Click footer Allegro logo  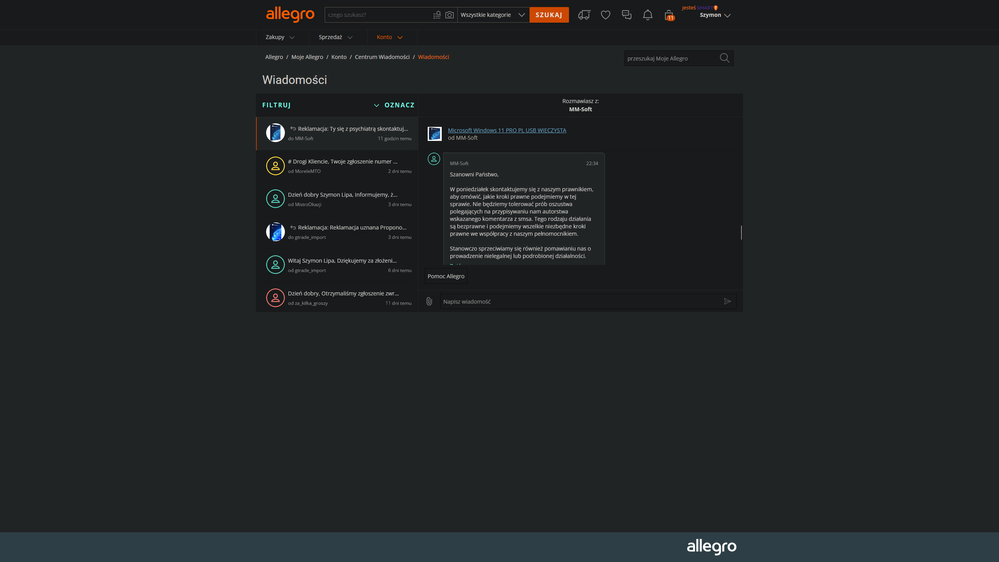pyautogui.click(x=712, y=547)
